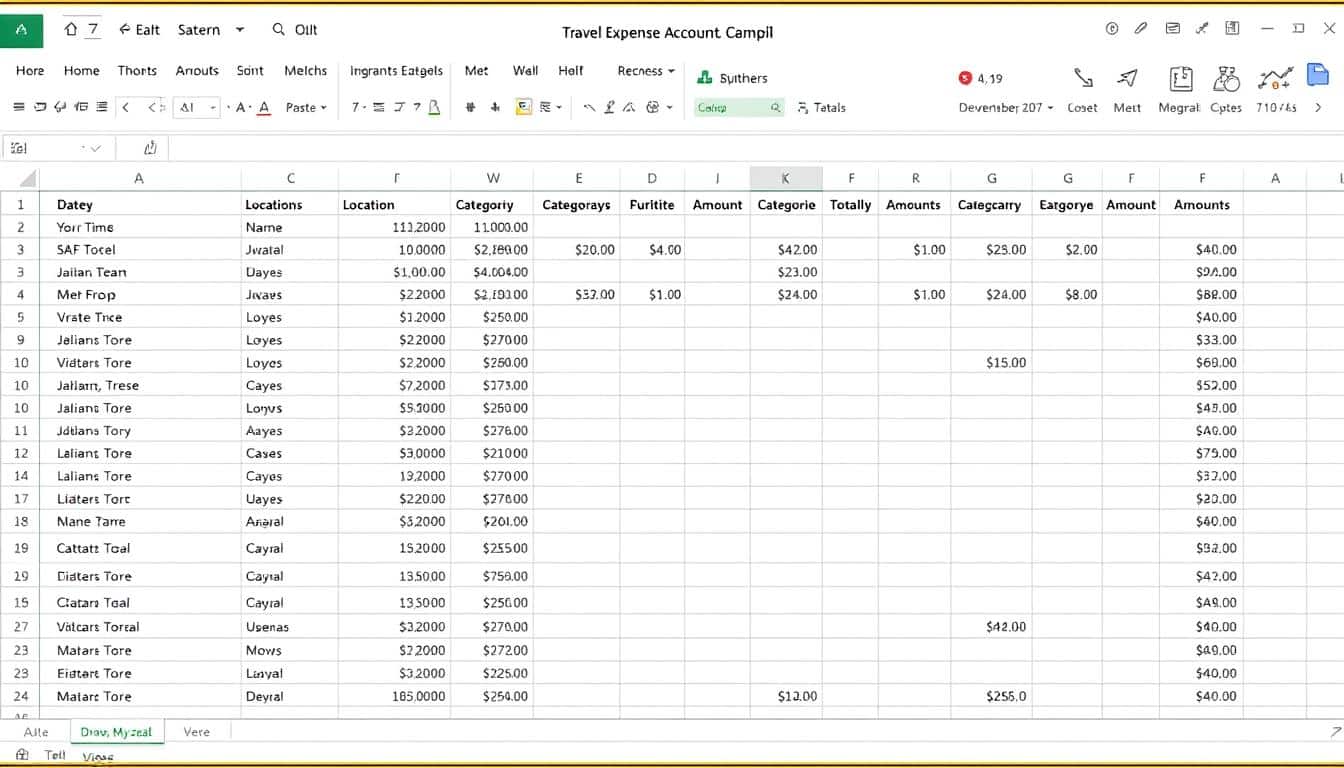Select the $15.00 cell
Image resolution: width=1344 pixels, height=768 pixels.
[991, 362]
